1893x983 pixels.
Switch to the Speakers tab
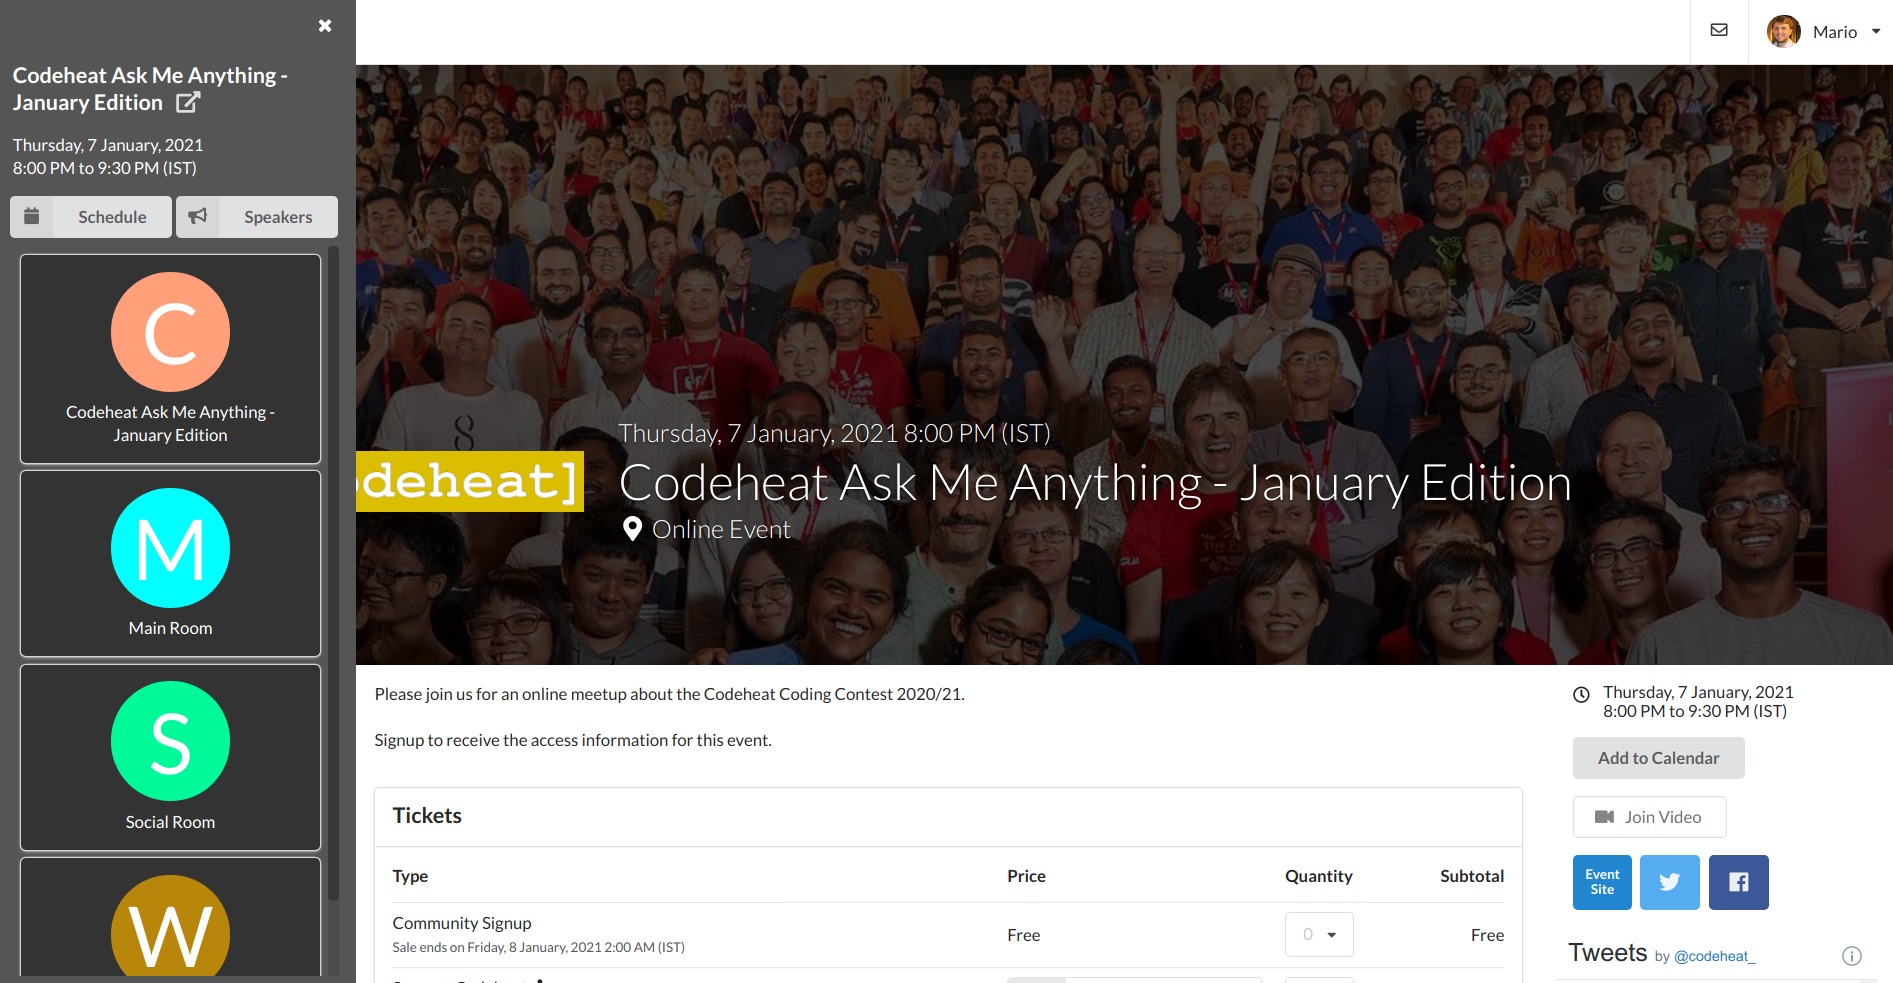[x=277, y=216]
